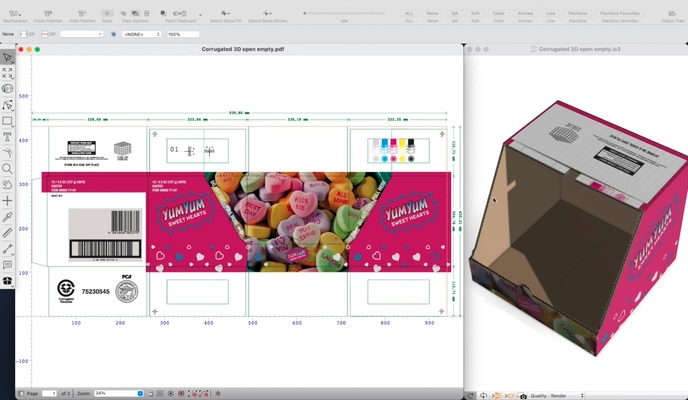Click the black record-dot status icon
Viewport: 688px width, 400px height.
pyautogui.click(x=171, y=393)
